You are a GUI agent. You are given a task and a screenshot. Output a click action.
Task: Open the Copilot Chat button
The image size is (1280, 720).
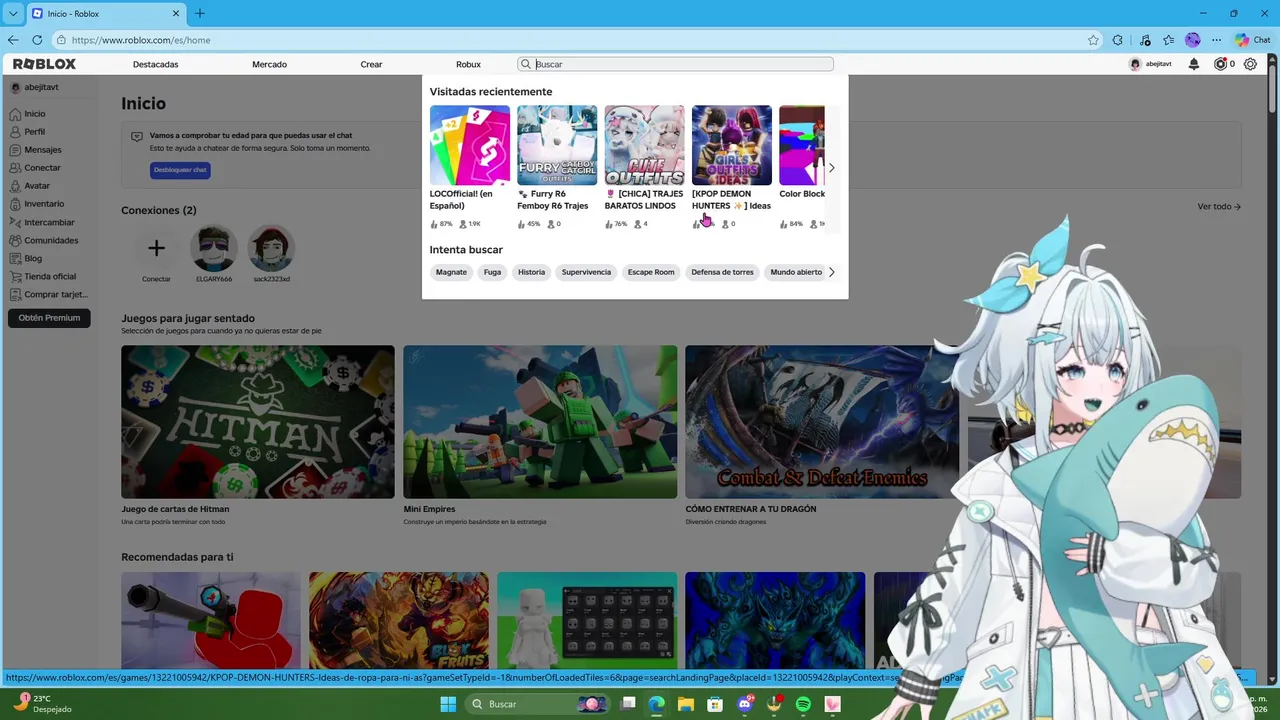point(1252,40)
